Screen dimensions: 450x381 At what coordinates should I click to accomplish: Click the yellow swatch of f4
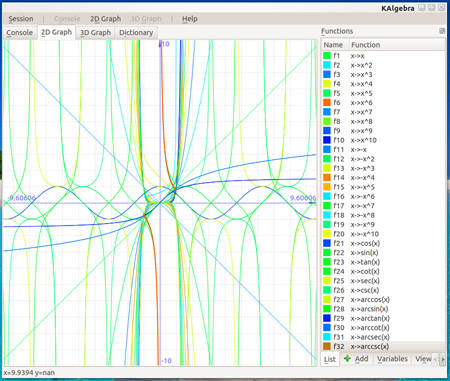tap(327, 84)
